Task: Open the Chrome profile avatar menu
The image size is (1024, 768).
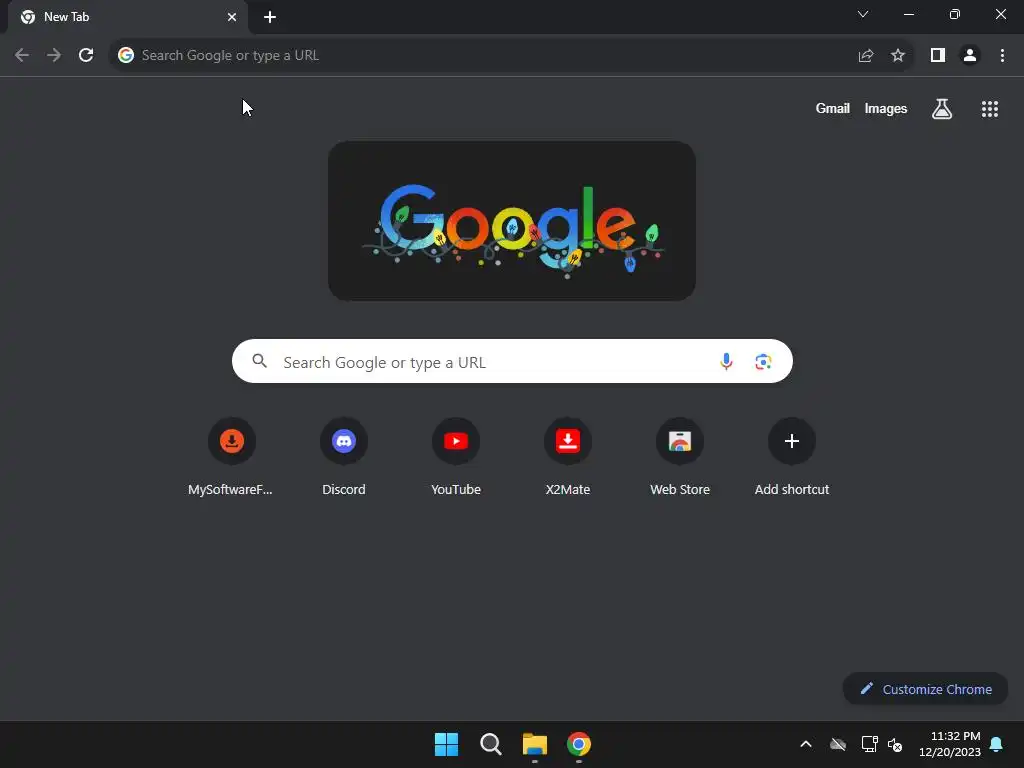Action: click(970, 56)
